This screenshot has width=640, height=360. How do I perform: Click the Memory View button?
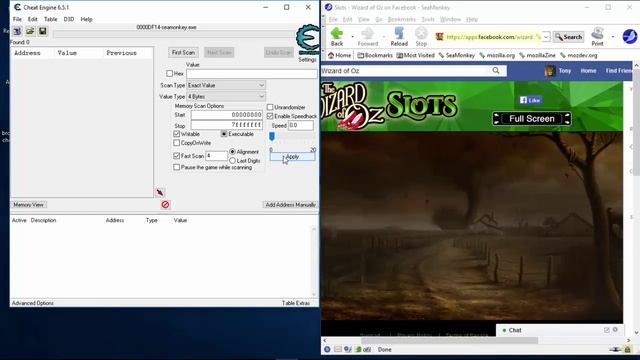[x=28, y=204]
